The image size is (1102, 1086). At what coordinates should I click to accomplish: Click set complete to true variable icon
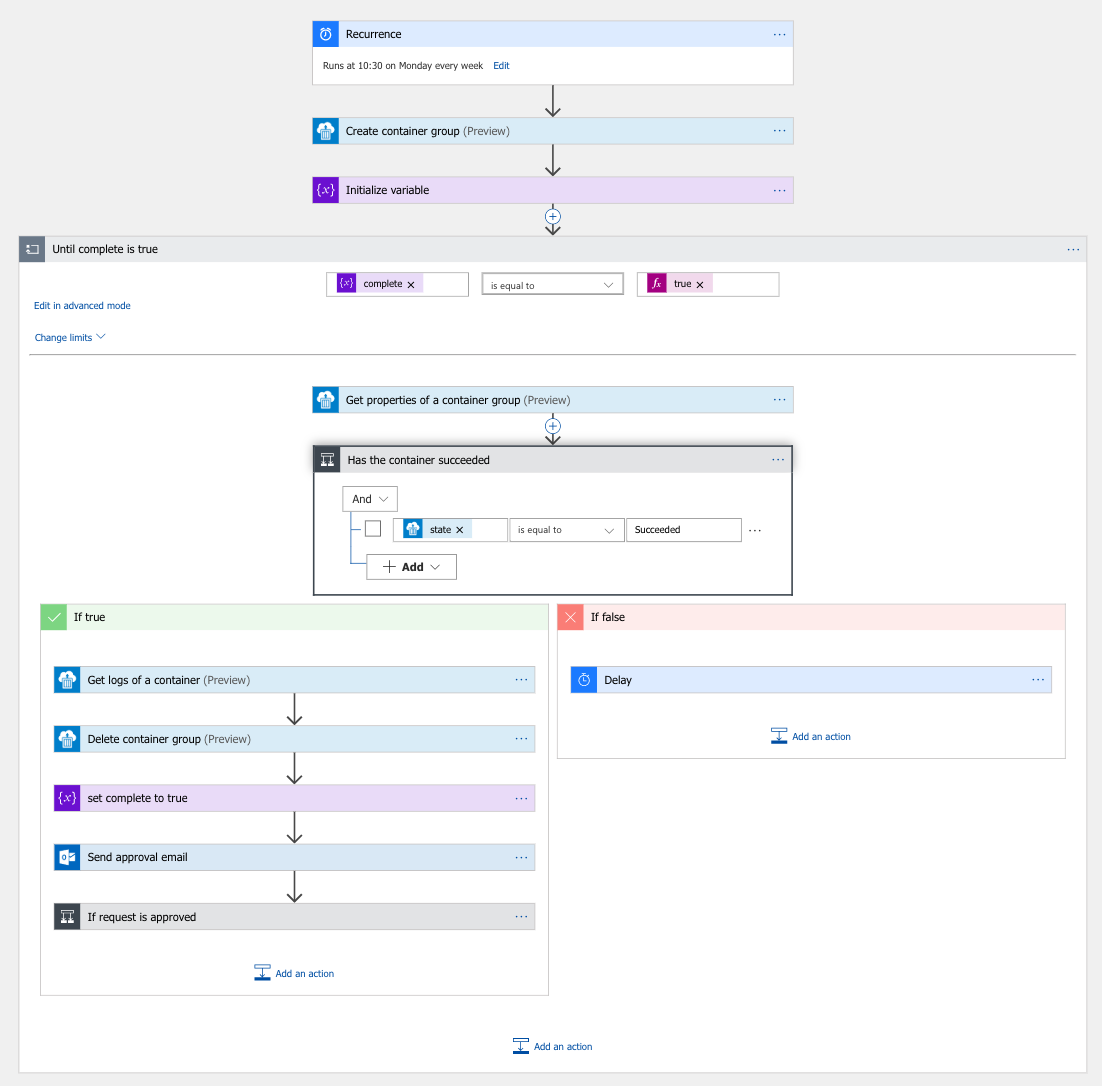[x=67, y=798]
